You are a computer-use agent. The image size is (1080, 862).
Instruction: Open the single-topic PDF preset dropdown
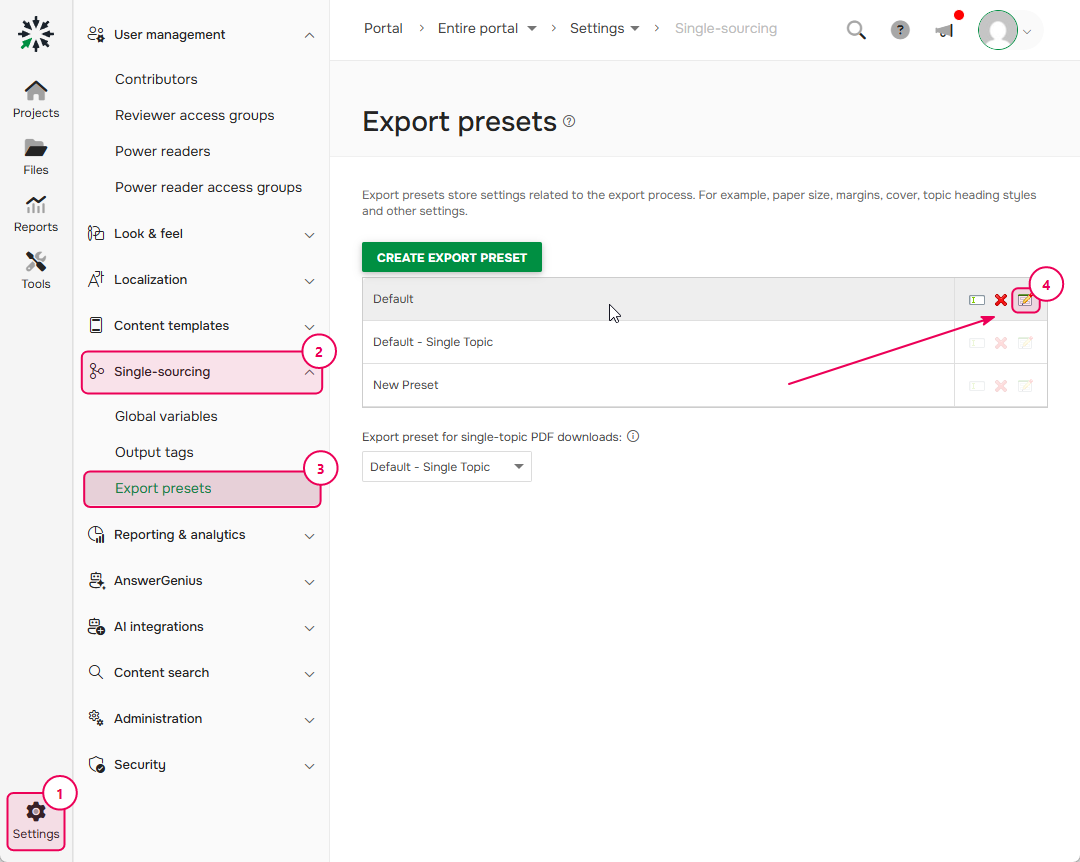click(x=446, y=466)
